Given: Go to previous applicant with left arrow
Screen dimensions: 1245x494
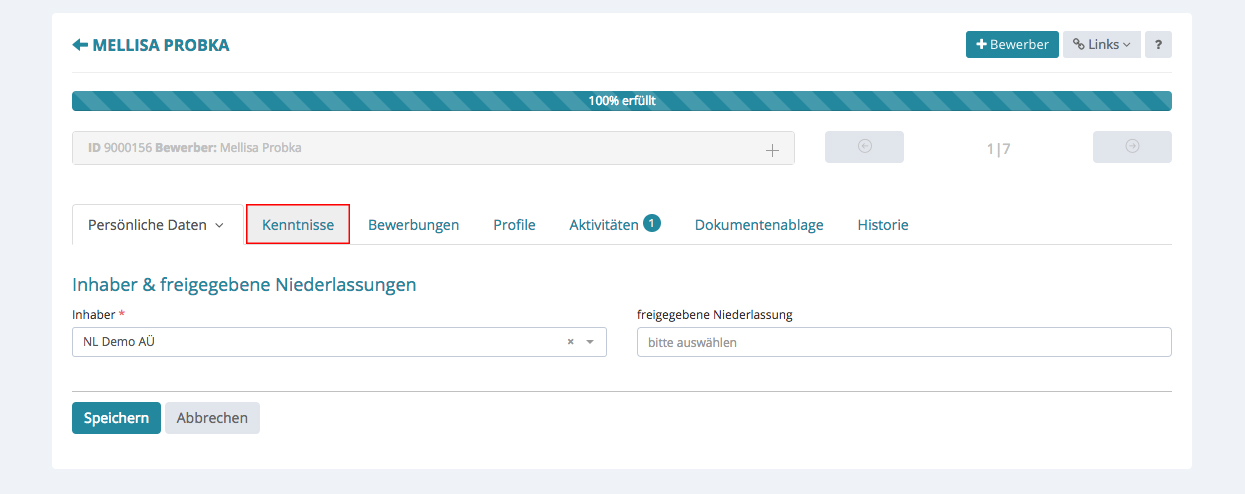Looking at the screenshot, I should tap(864, 147).
